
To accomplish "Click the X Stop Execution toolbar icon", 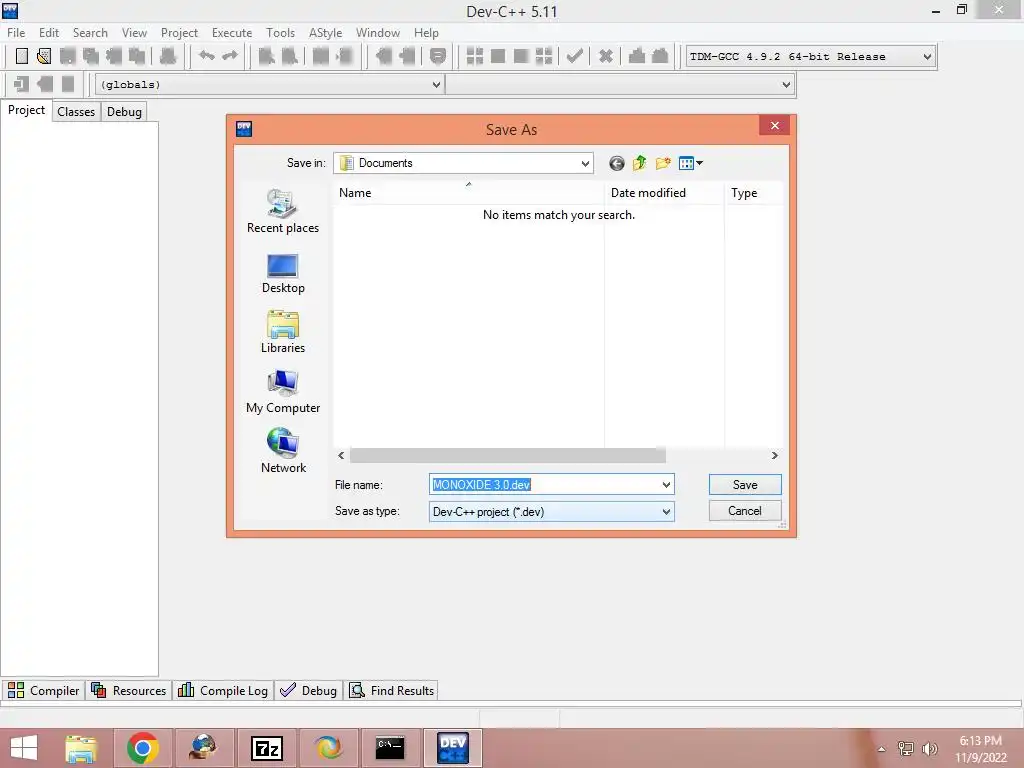I will [x=605, y=56].
